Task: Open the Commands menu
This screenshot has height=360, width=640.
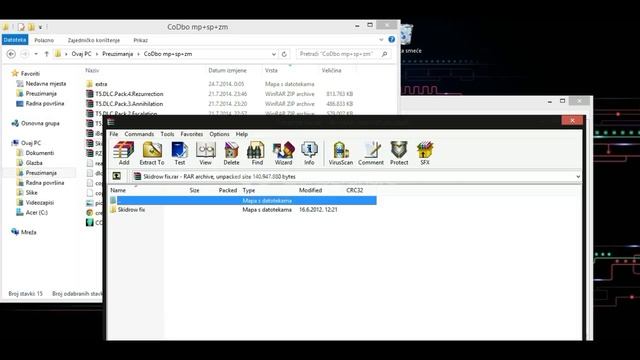Action: [x=139, y=134]
